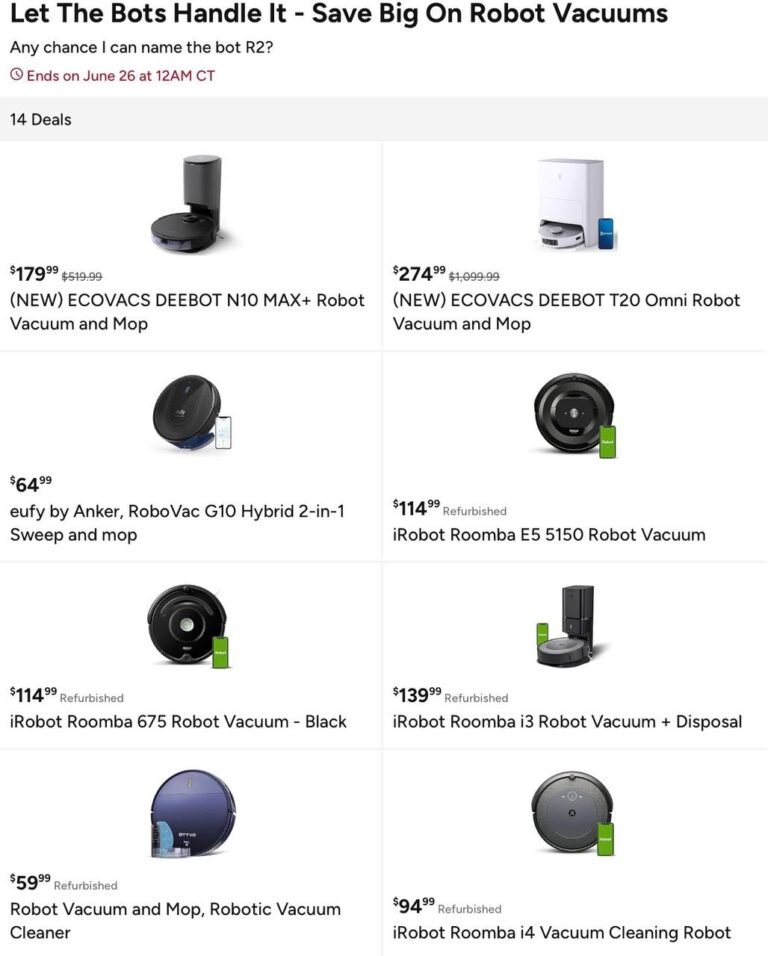
Task: Open iRobot Roomba 675 Robot Vacuum - Black link
Action: tap(178, 721)
